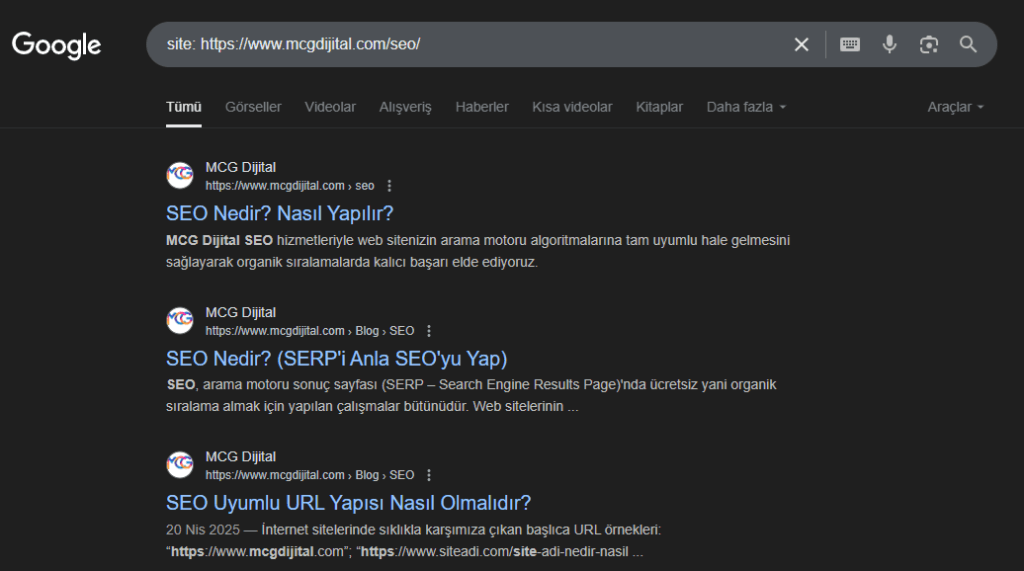1024x571 pixels.
Task: Click the '20 Nis 2025' date text
Action: [203, 530]
